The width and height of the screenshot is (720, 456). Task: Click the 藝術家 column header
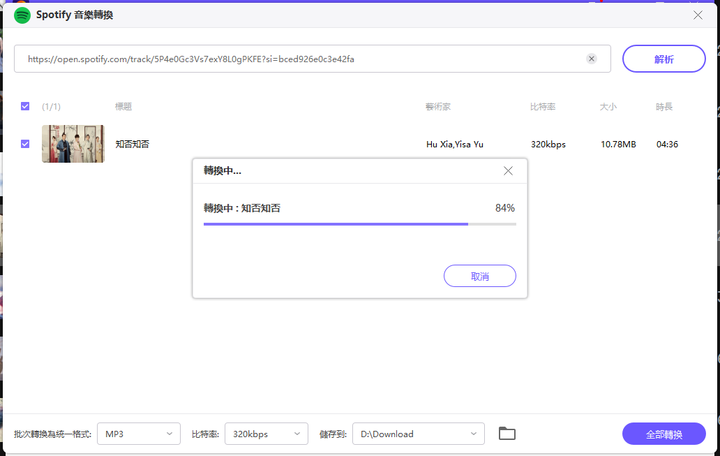point(438,107)
